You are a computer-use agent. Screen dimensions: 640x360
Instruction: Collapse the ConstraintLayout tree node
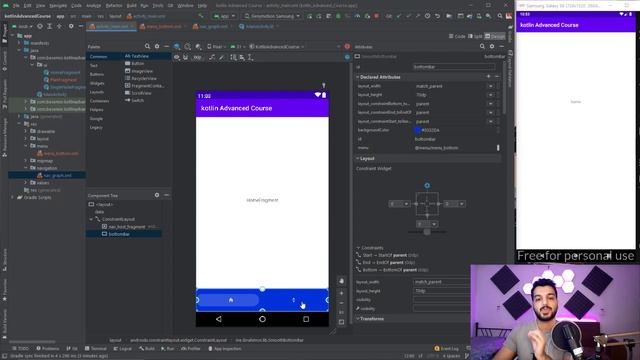pos(91,219)
